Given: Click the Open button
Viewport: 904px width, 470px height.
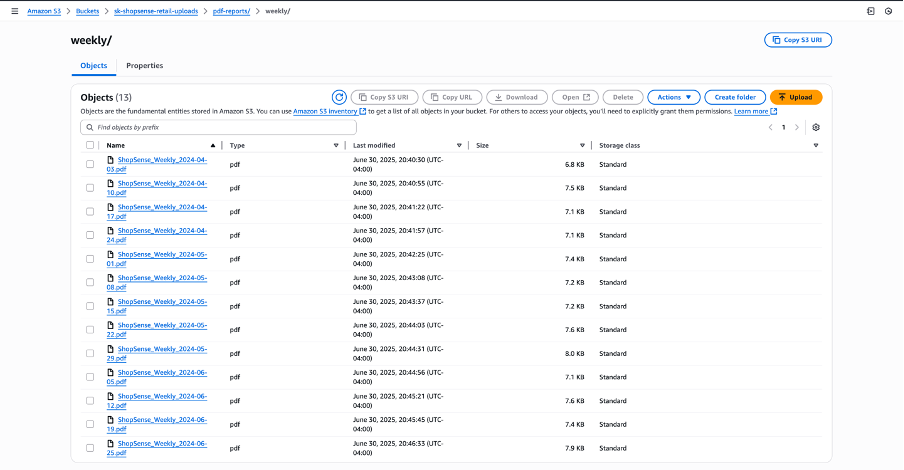Looking at the screenshot, I should pos(575,97).
